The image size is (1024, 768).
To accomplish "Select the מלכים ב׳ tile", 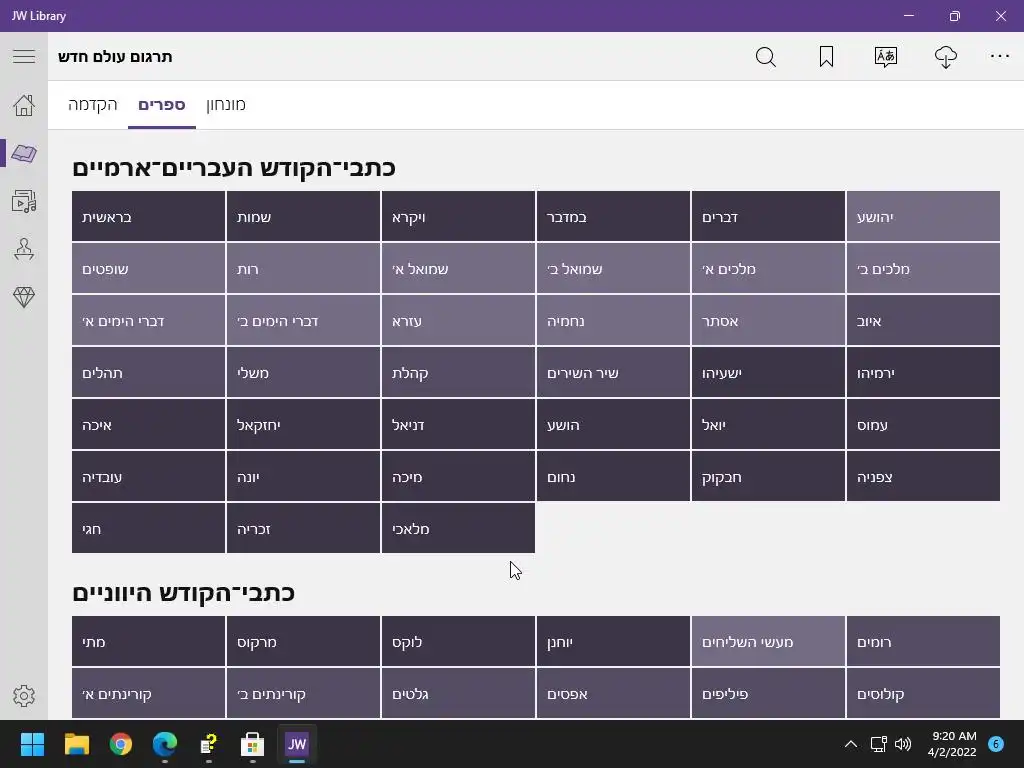I will pyautogui.click(x=923, y=268).
